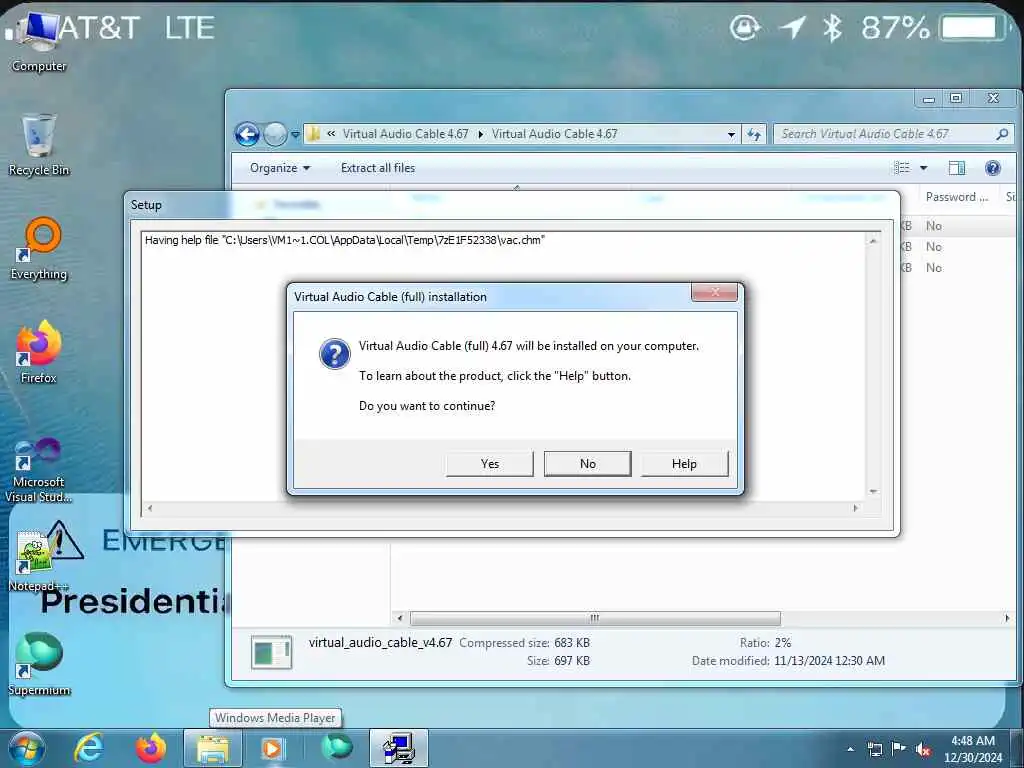Screen dimensions: 1024x768
Task: Open Microsoft Visual Studio desktop shortcut
Action: coord(39,470)
